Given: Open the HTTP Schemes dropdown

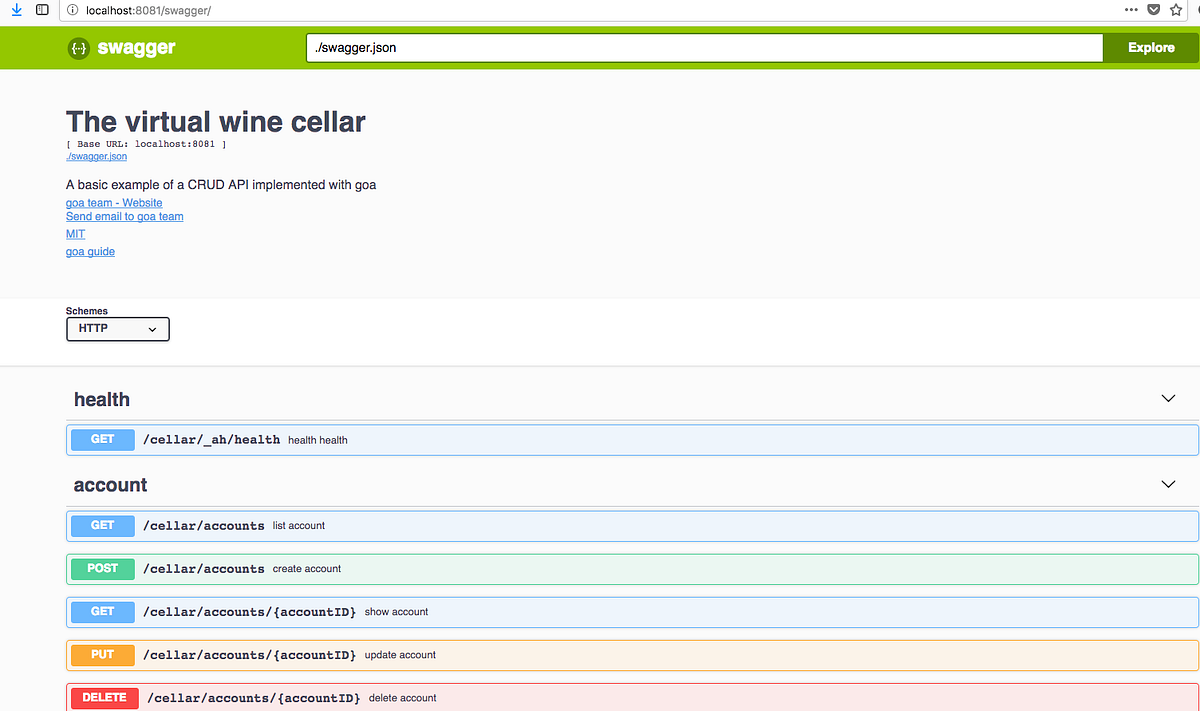Looking at the screenshot, I should click(117, 328).
